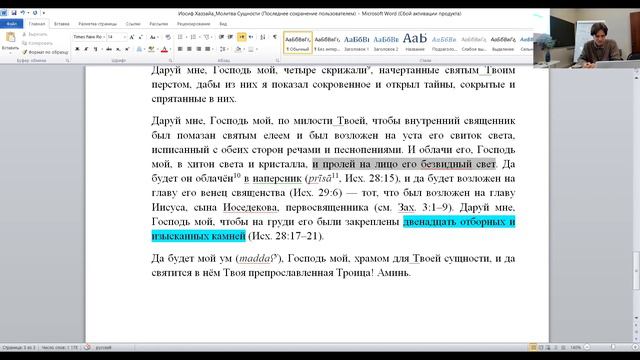
Task: Apply red font color
Action: pos(164,49)
